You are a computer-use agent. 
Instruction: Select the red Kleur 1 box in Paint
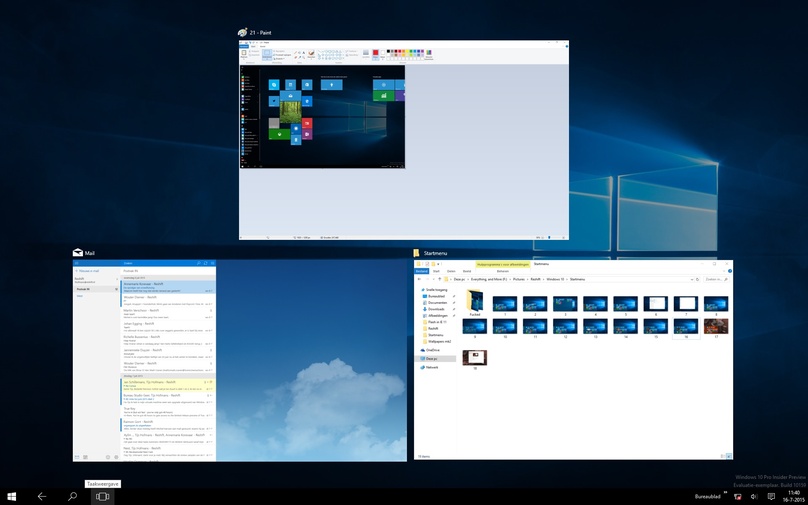point(376,54)
